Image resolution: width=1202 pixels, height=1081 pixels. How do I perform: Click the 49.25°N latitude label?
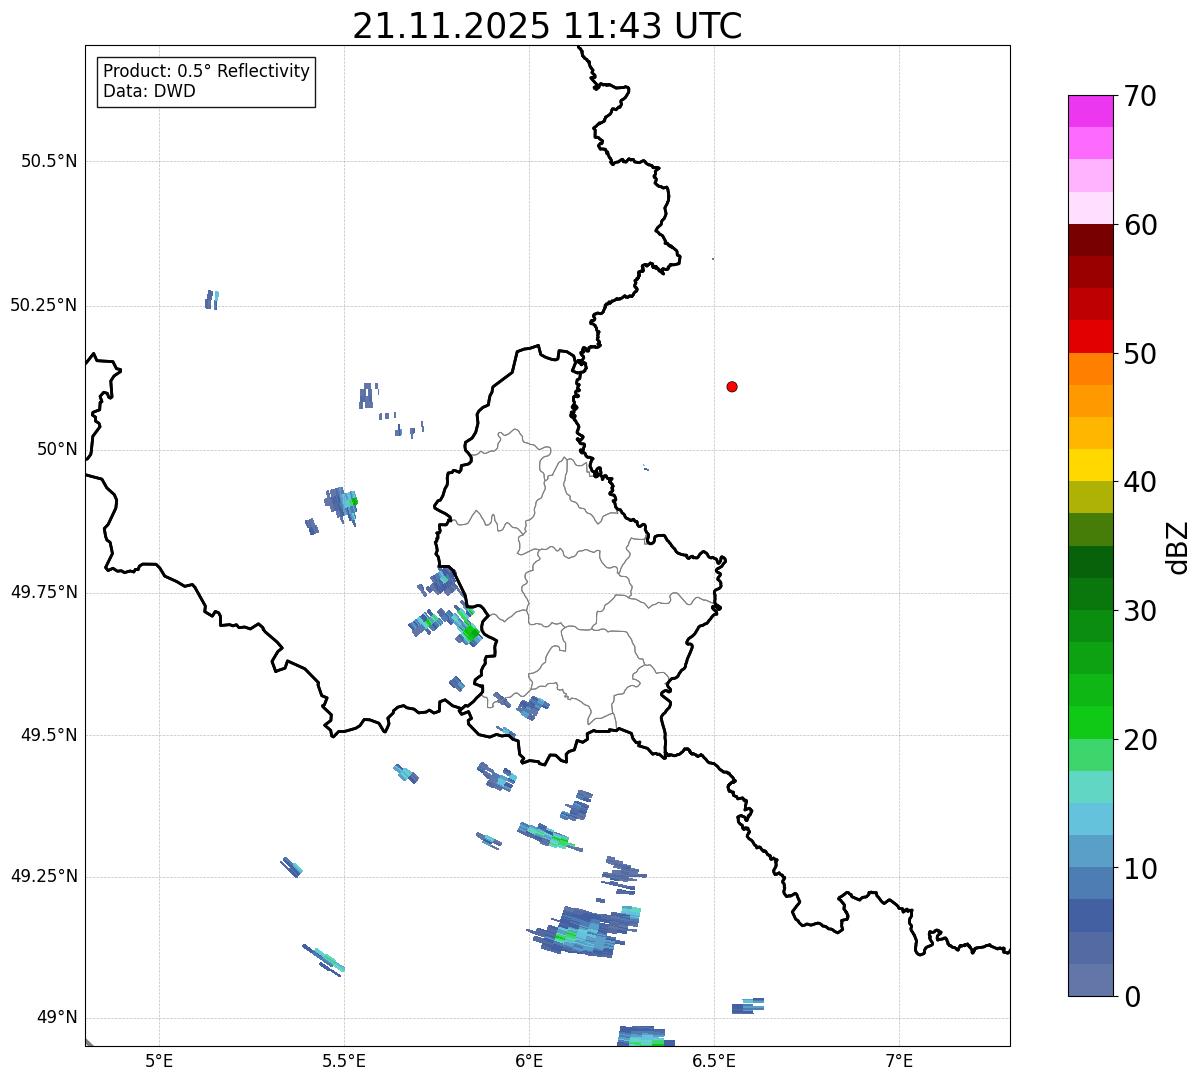(44, 876)
